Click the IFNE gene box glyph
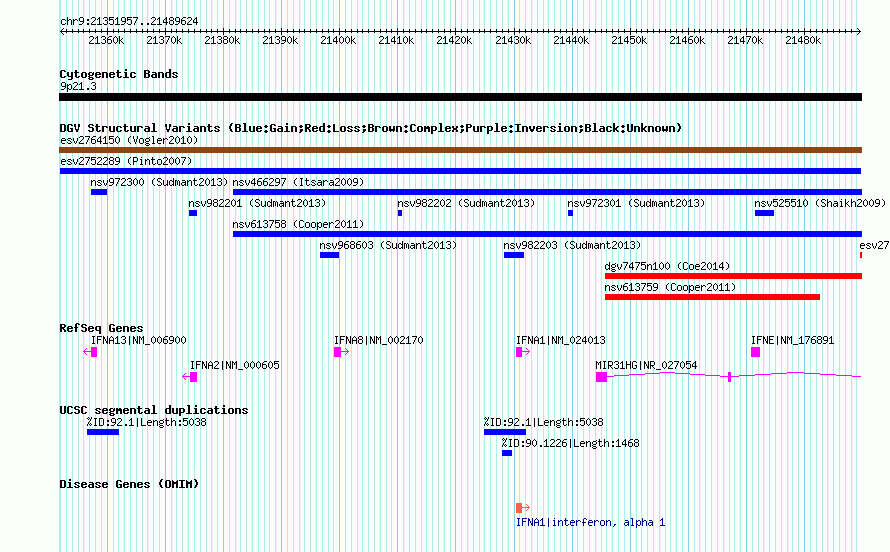Screen dimensions: 890x552 pyautogui.click(x=755, y=352)
